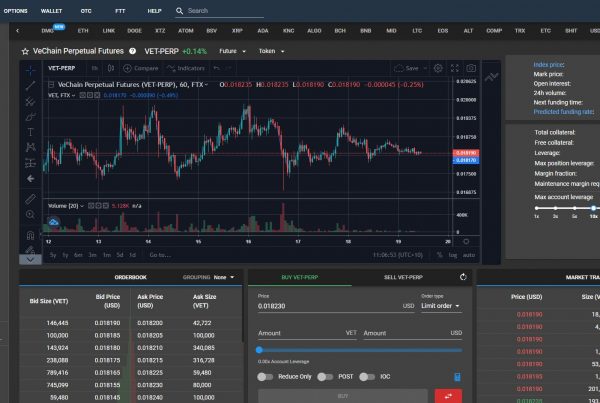The height and width of the screenshot is (403, 600).
Task: Open the orderbook Grouping None dropdown
Action: 224,277
